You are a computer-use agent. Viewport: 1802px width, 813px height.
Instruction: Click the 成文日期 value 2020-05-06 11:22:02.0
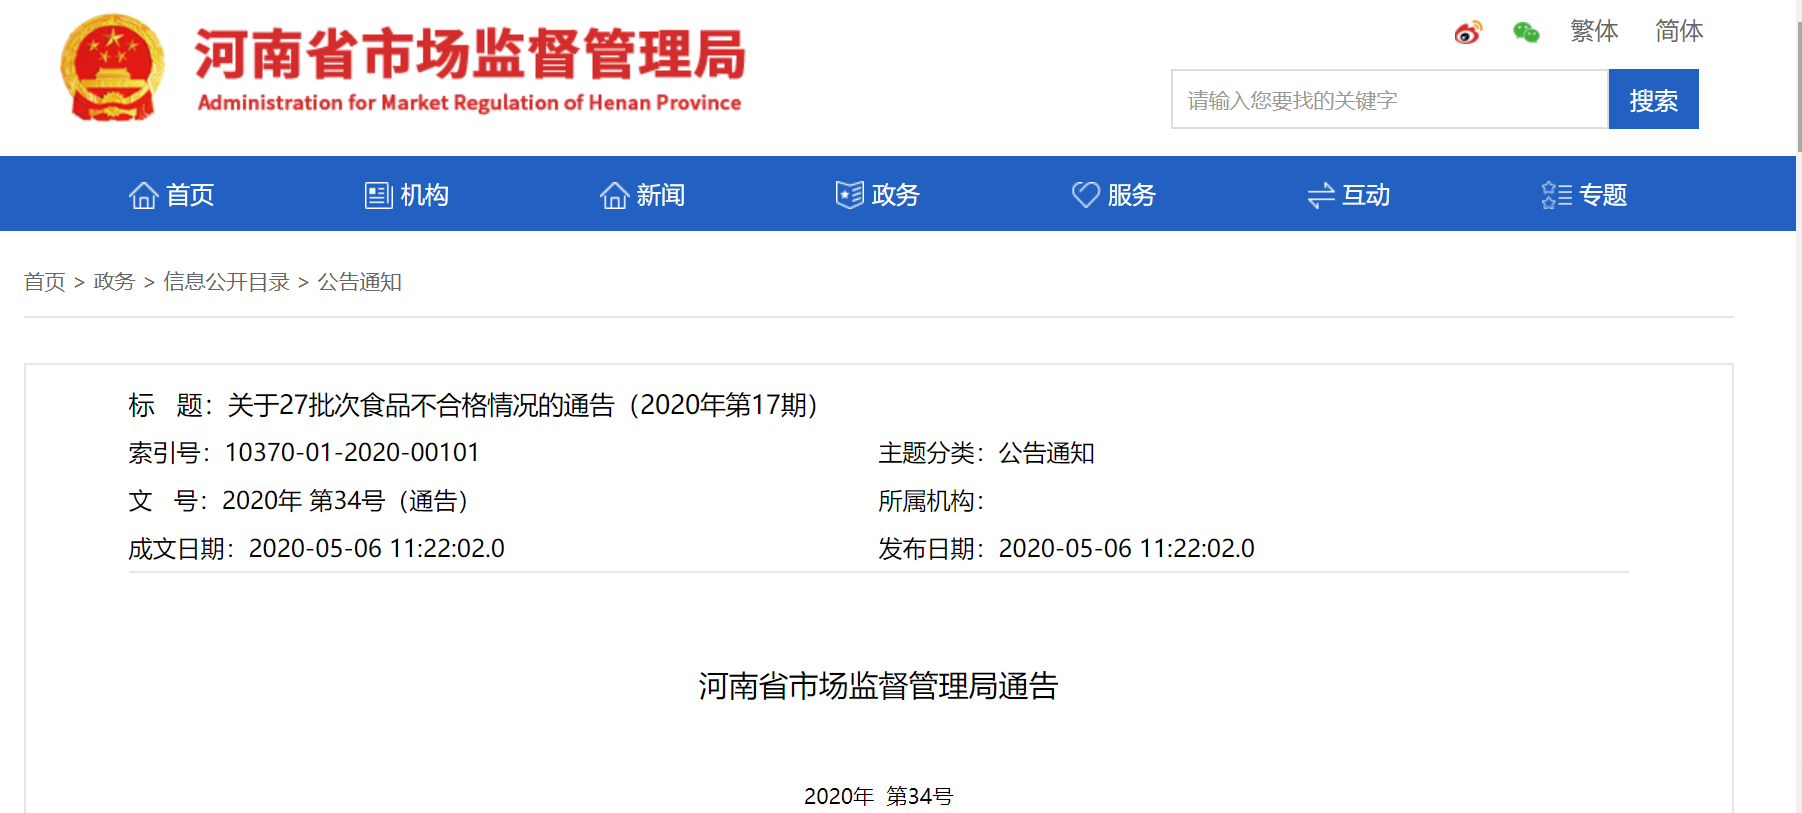click(x=377, y=549)
